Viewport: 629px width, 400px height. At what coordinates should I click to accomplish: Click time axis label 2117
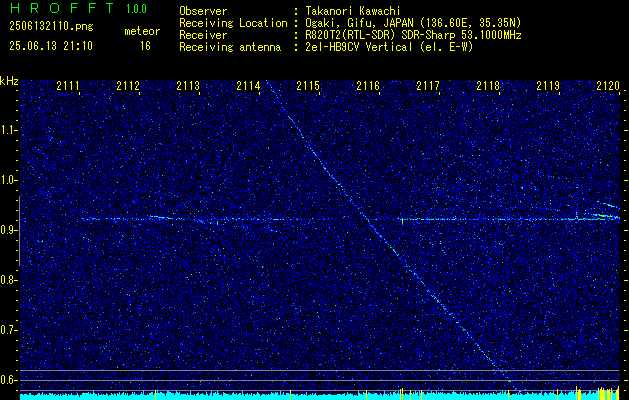pyautogui.click(x=428, y=85)
